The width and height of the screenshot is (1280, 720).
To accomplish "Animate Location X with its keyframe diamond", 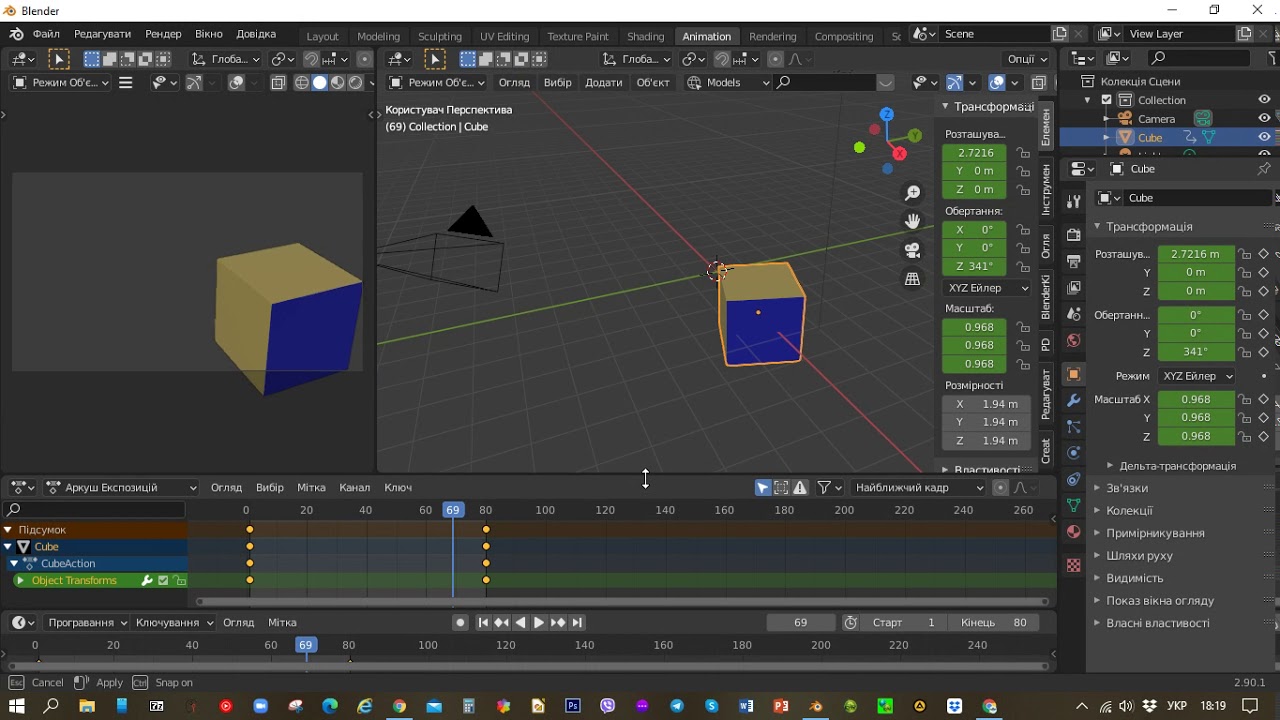I will tap(1264, 254).
